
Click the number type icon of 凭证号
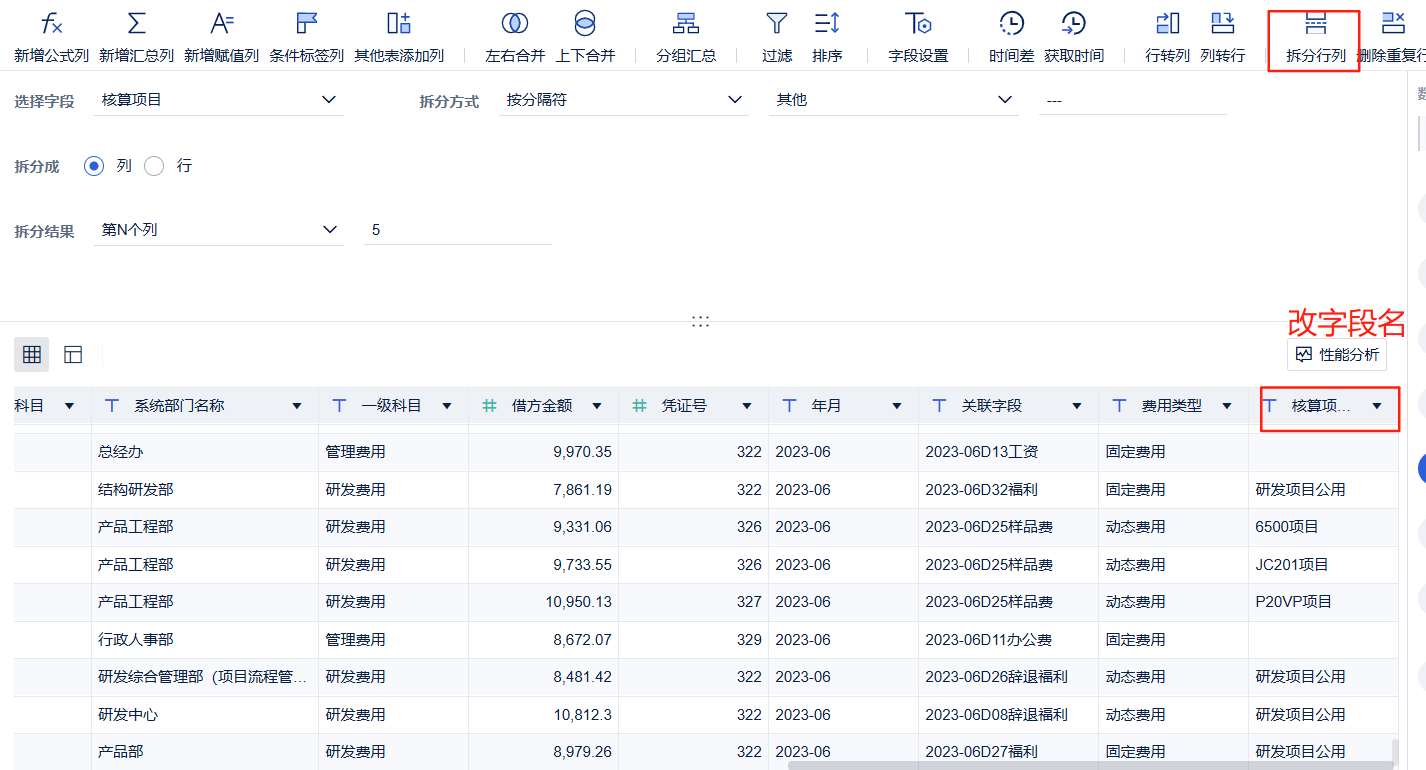639,406
